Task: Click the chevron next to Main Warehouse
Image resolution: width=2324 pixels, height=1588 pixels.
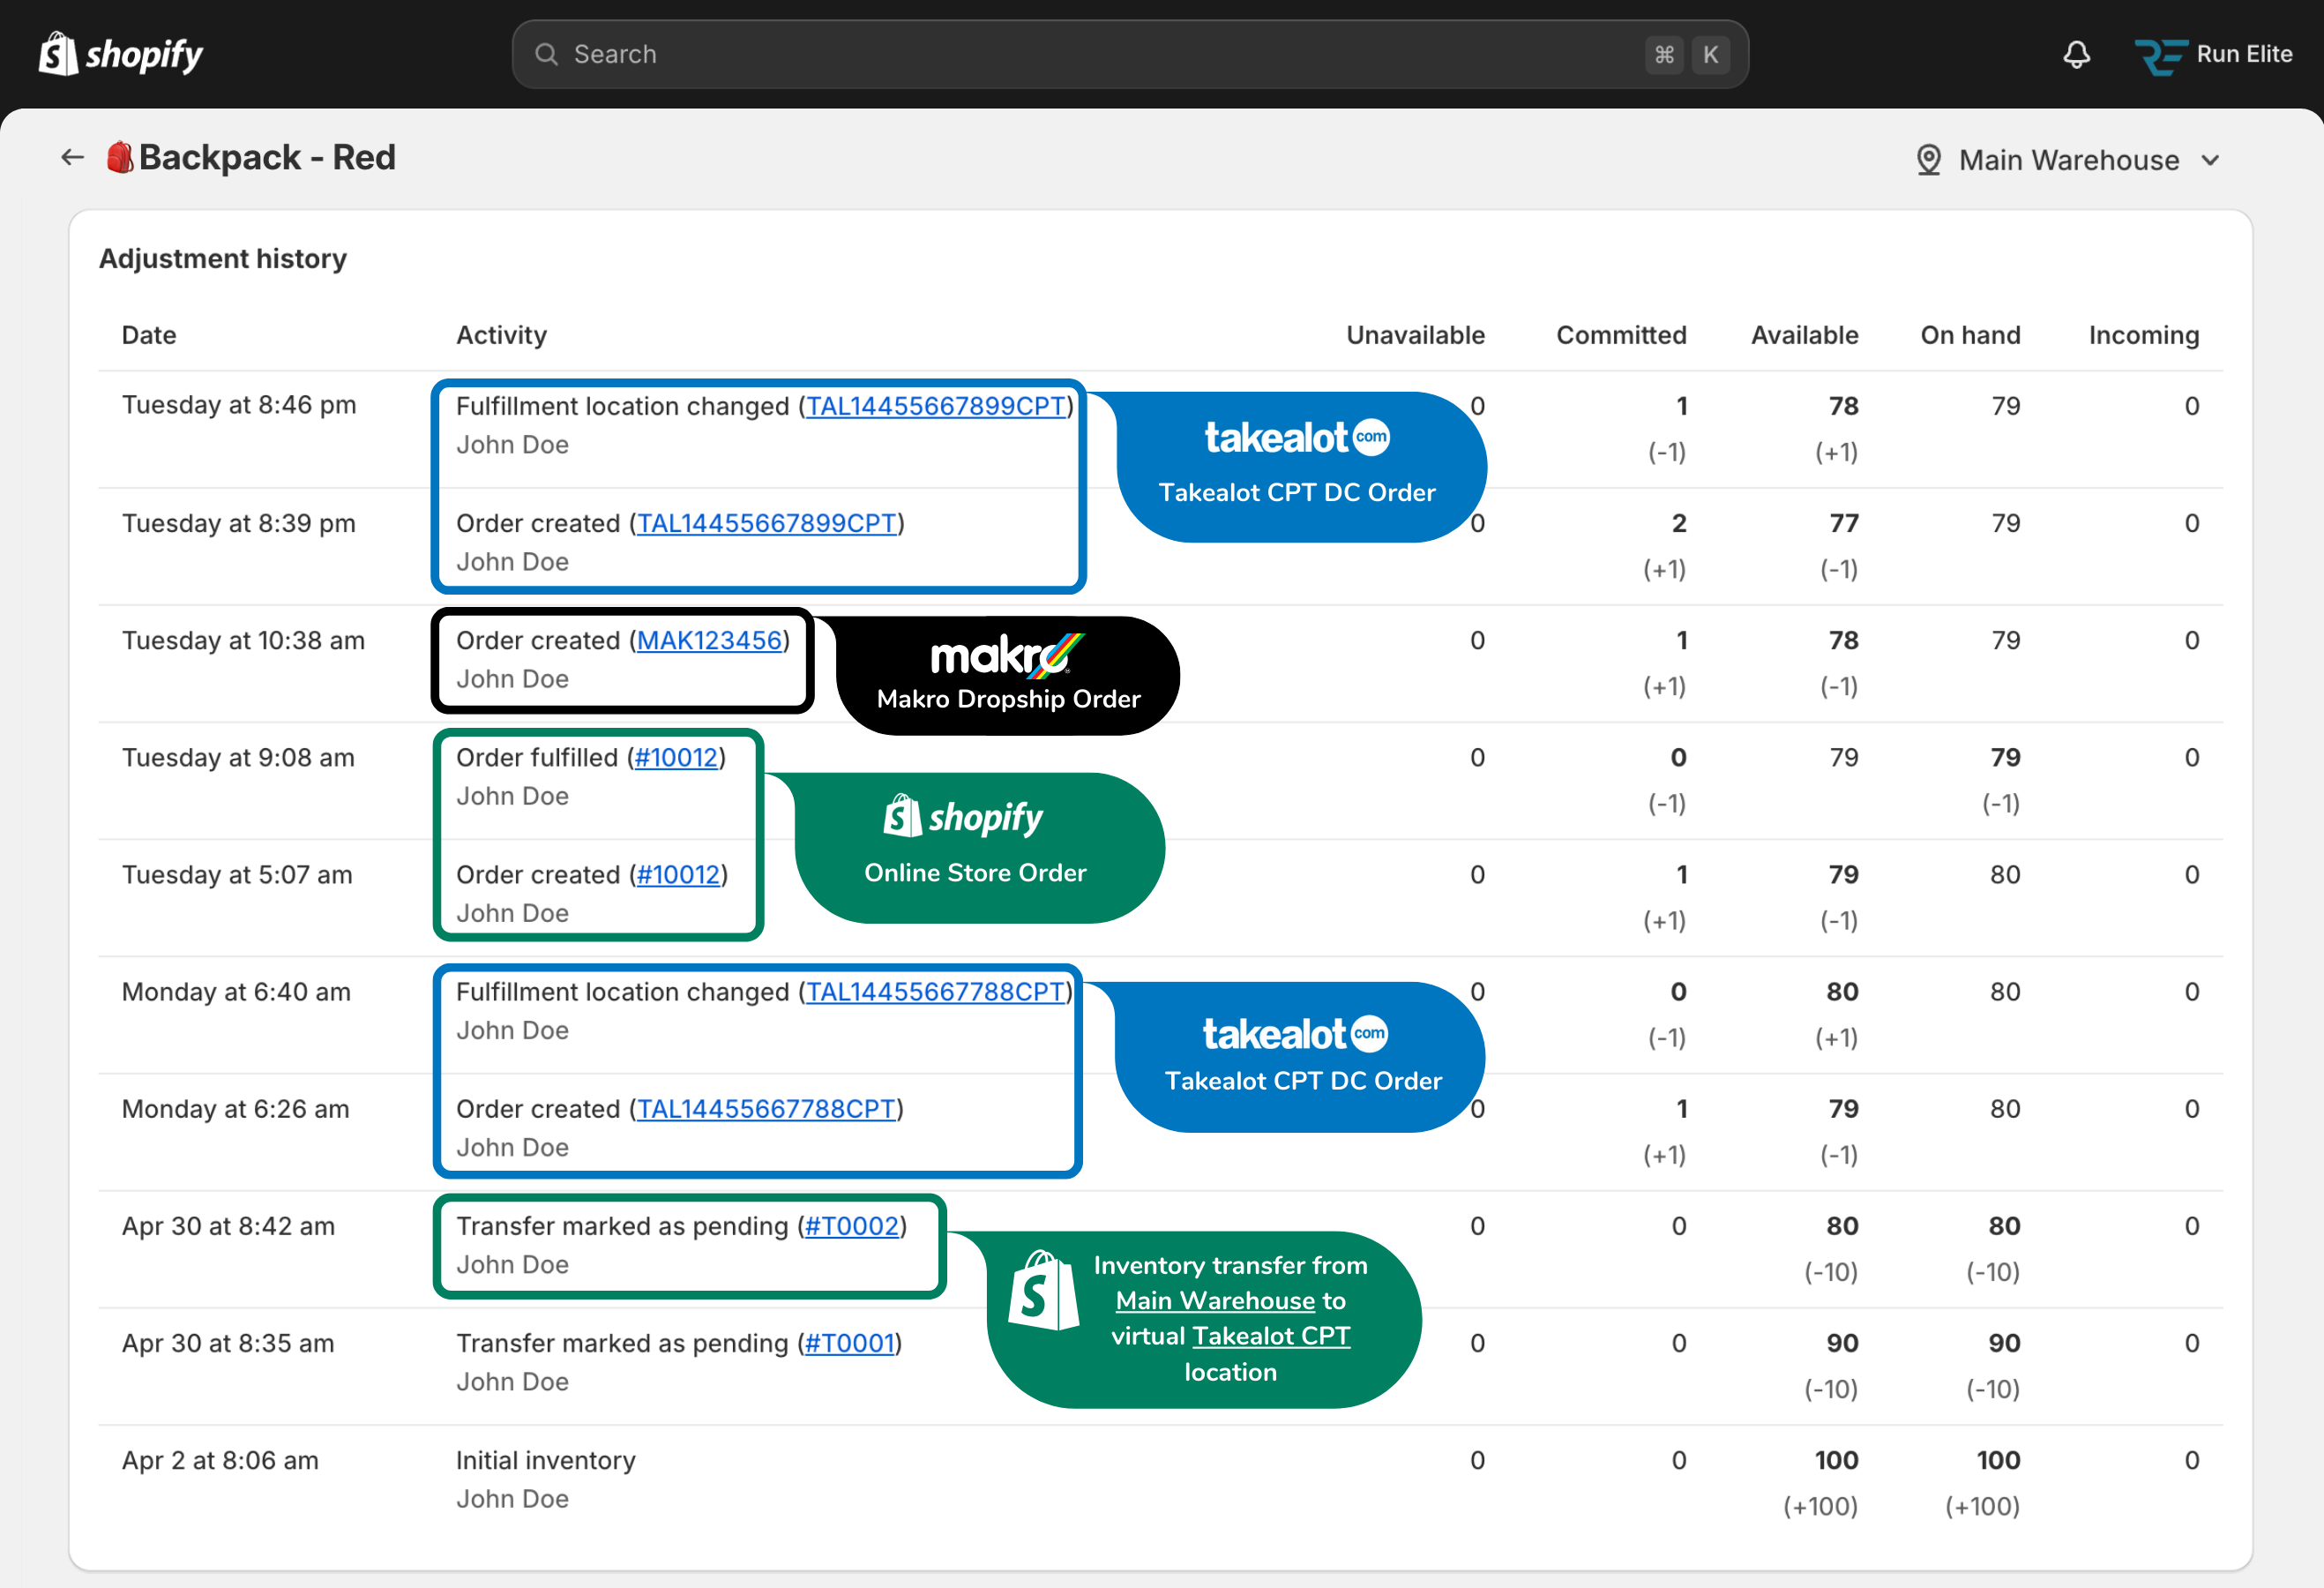Action: (2211, 160)
